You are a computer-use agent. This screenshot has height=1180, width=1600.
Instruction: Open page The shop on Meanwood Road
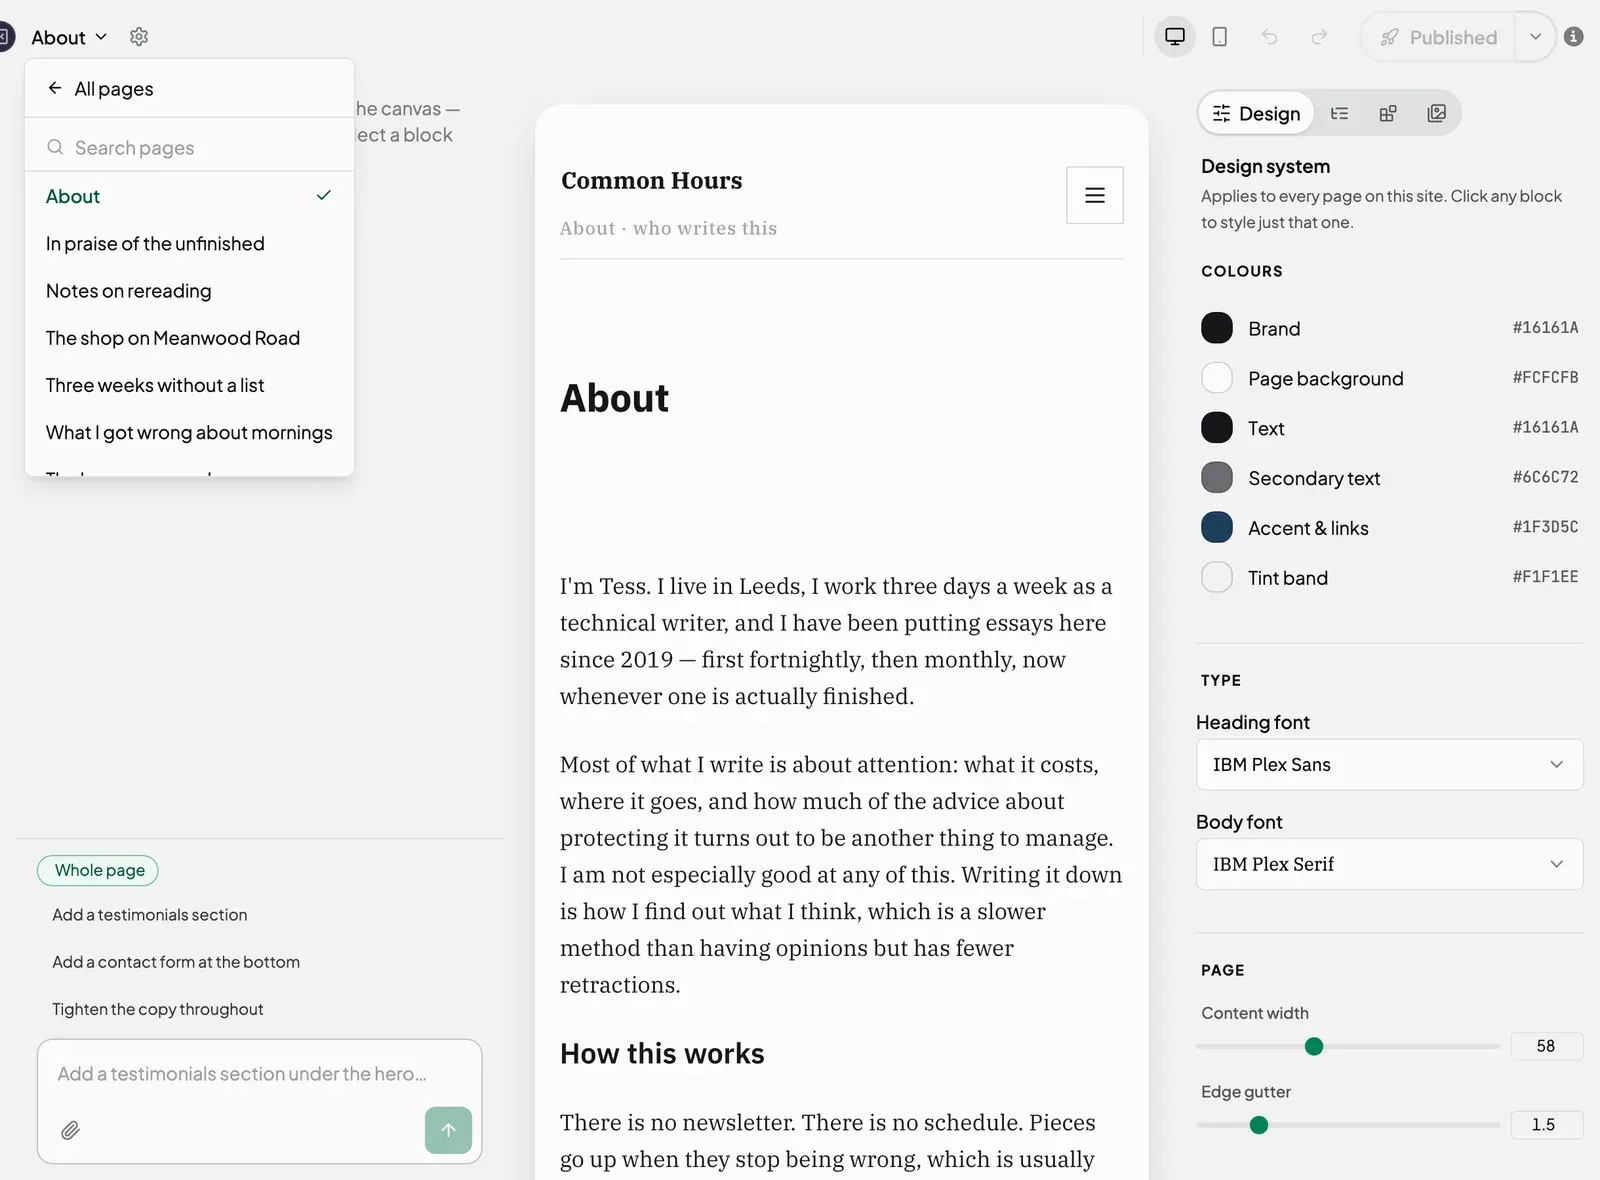pos(190,338)
